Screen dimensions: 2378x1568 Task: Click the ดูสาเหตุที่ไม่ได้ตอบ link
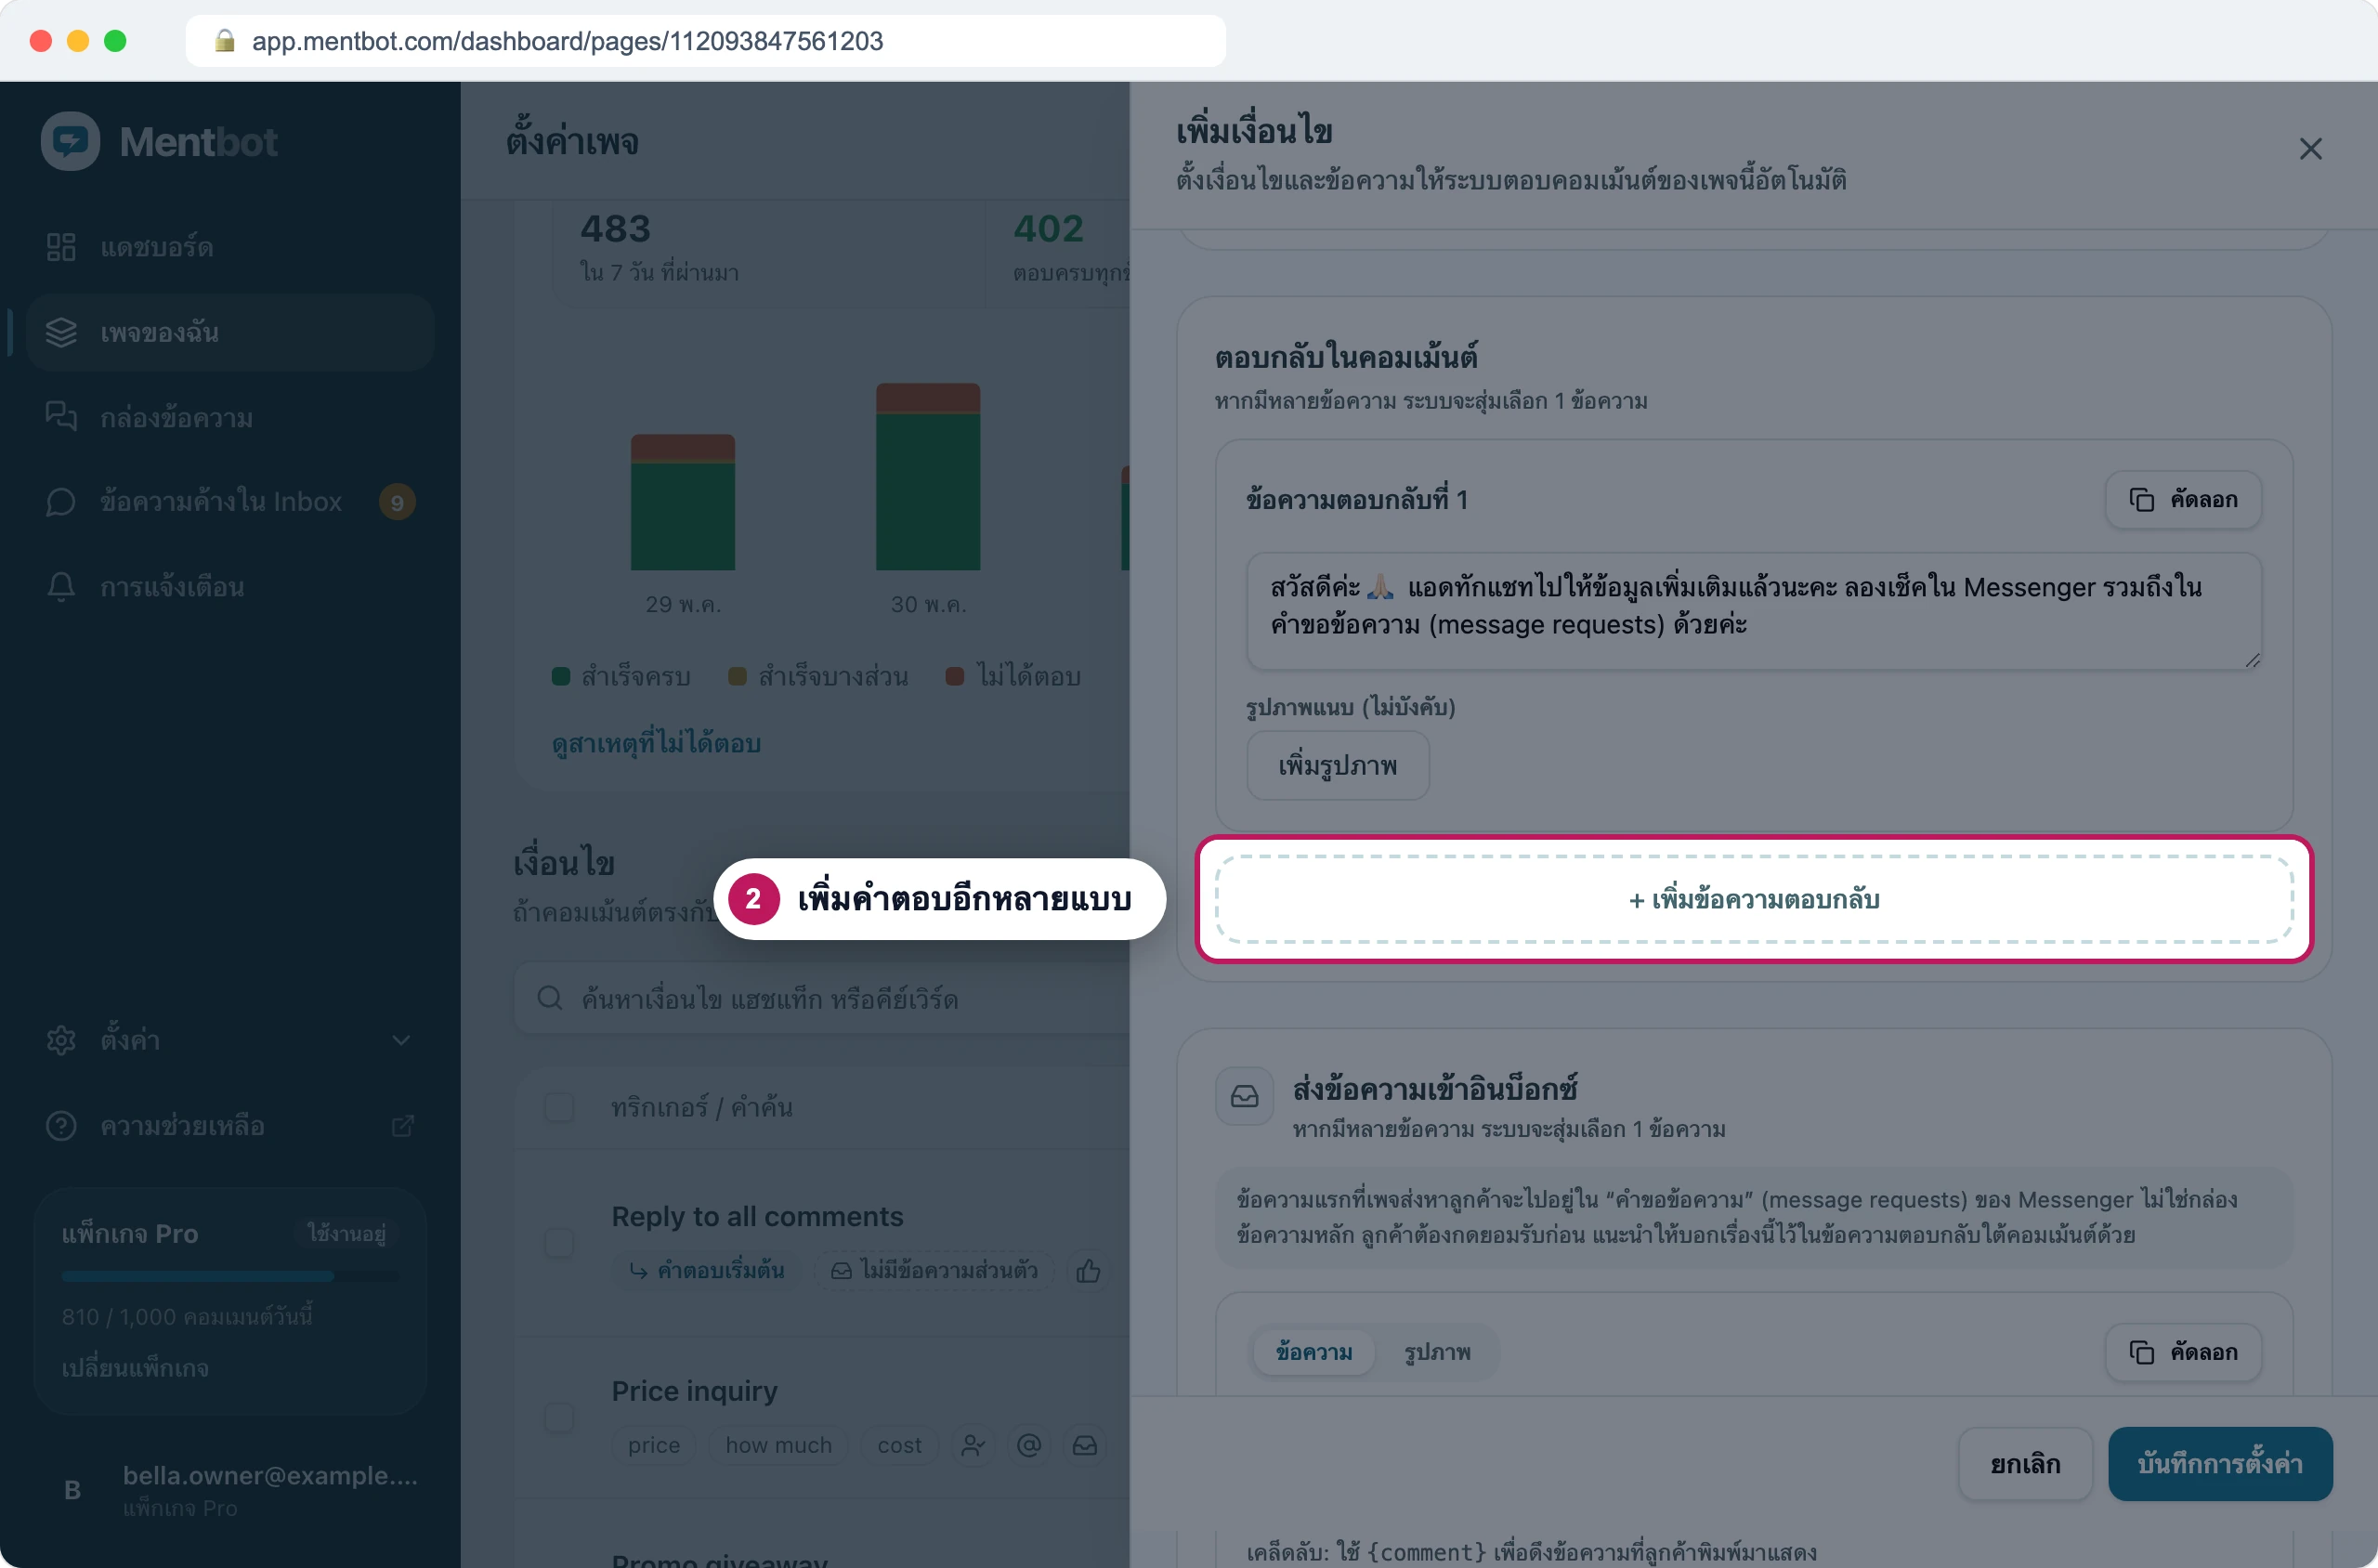(x=656, y=743)
